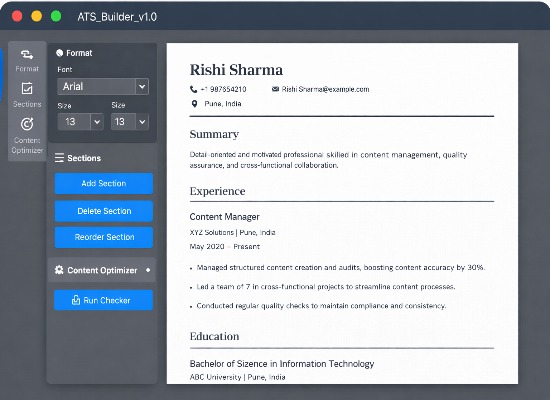Image resolution: width=550 pixels, height=400 pixels.
Task: Click the gear icon beside Content Optimizer
Action: [59, 270]
